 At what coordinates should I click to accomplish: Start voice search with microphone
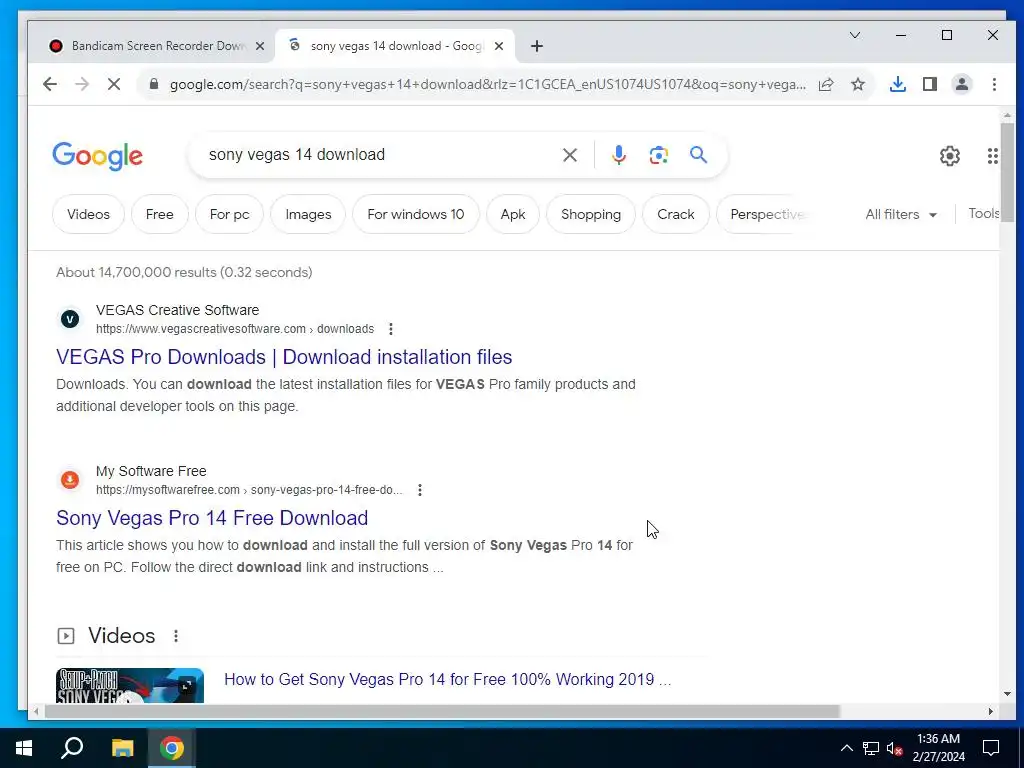[619, 155]
